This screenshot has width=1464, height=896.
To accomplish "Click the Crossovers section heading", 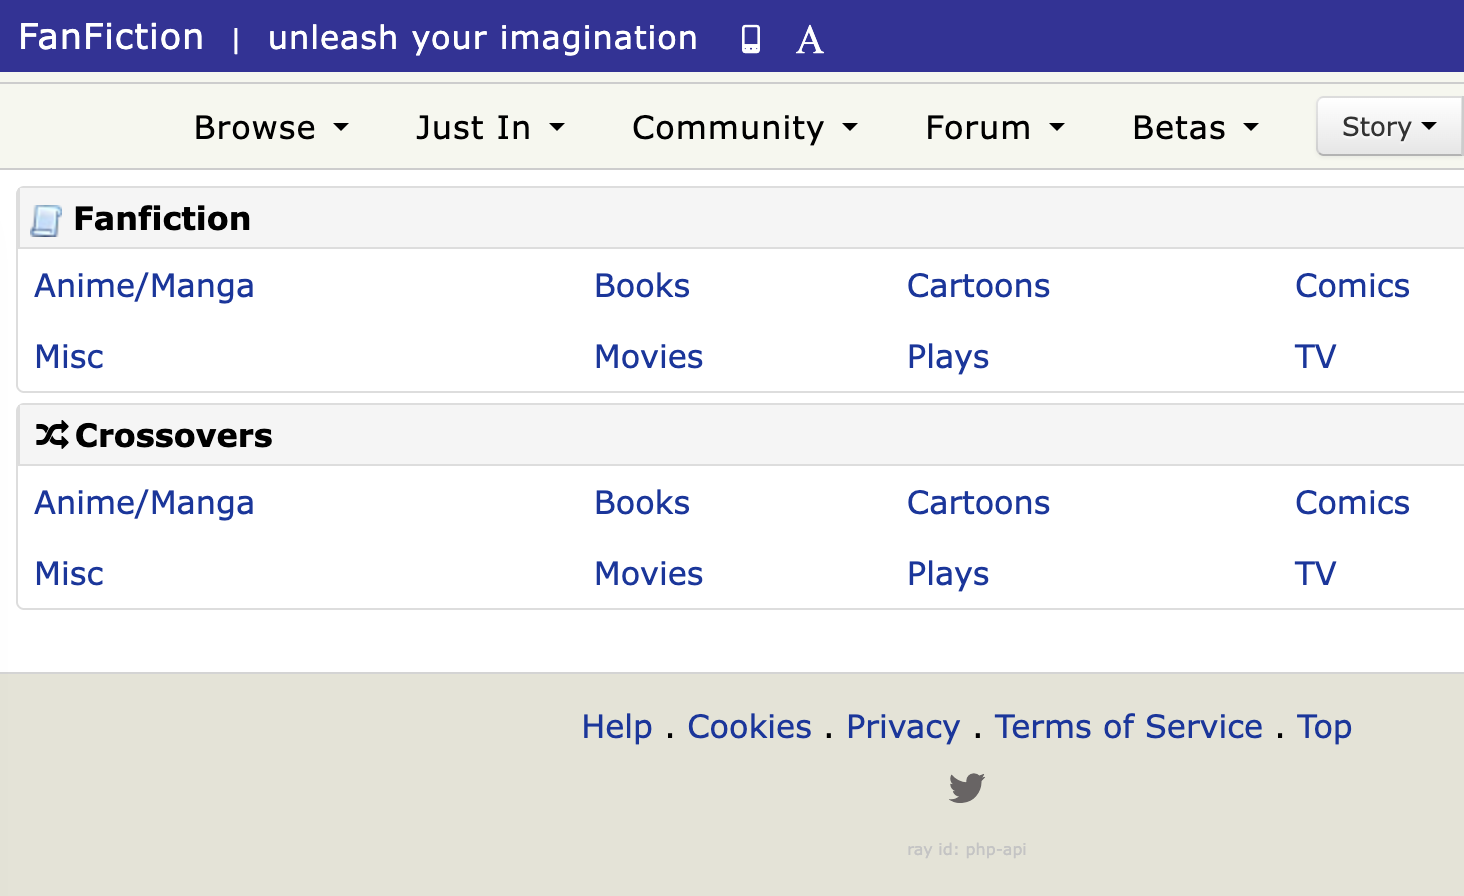I will click(174, 436).
